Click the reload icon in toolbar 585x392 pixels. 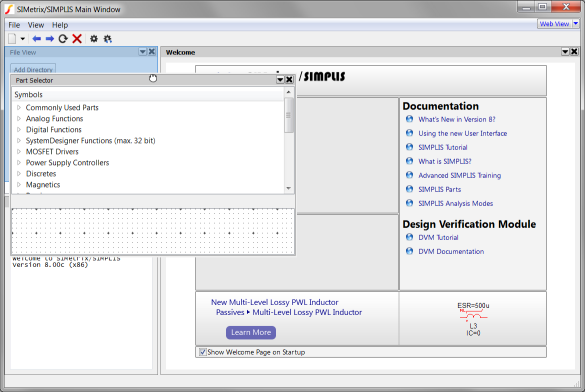(x=63, y=39)
